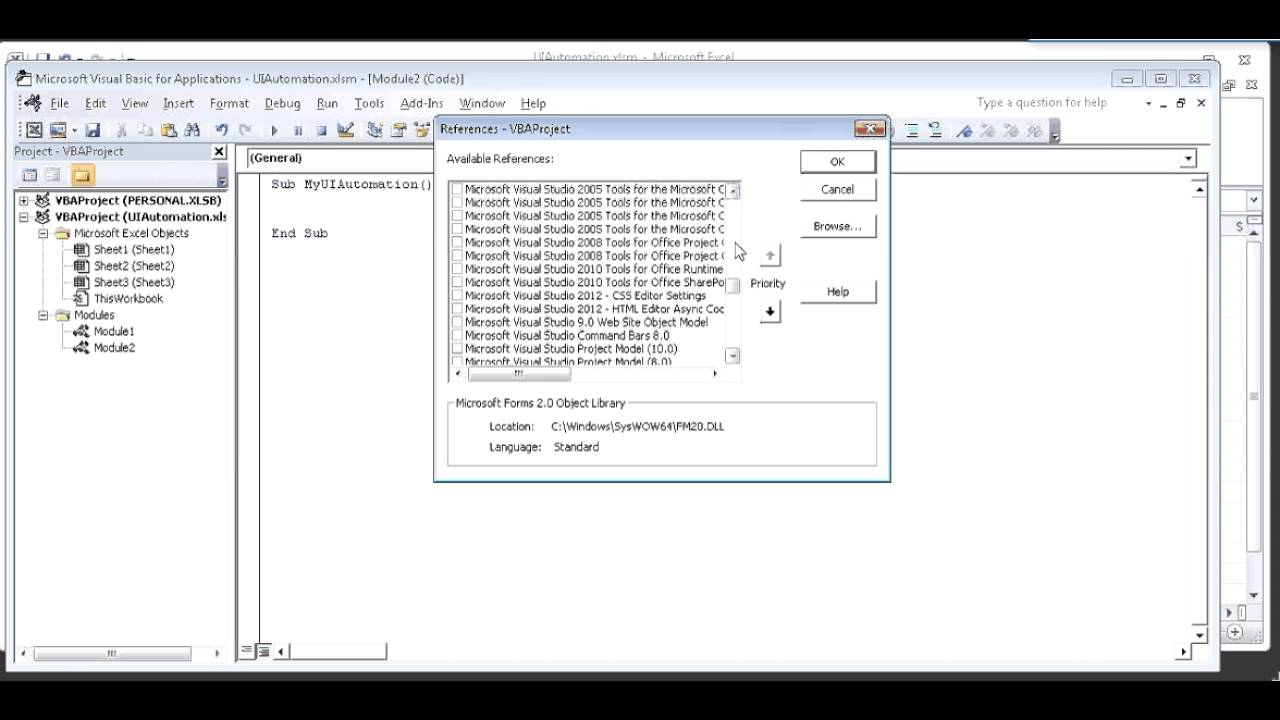Click the View Microsoft Excel toolbar icon
The image size is (1280, 720).
tap(34, 130)
